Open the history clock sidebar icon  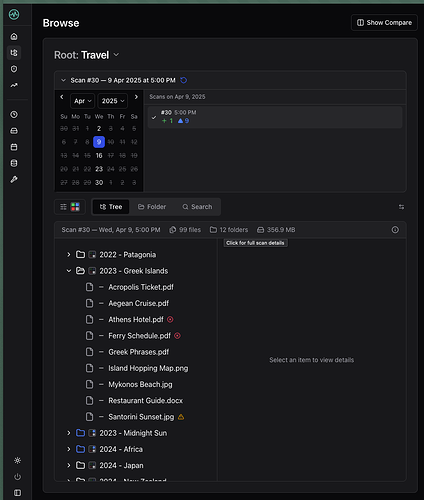(x=14, y=115)
